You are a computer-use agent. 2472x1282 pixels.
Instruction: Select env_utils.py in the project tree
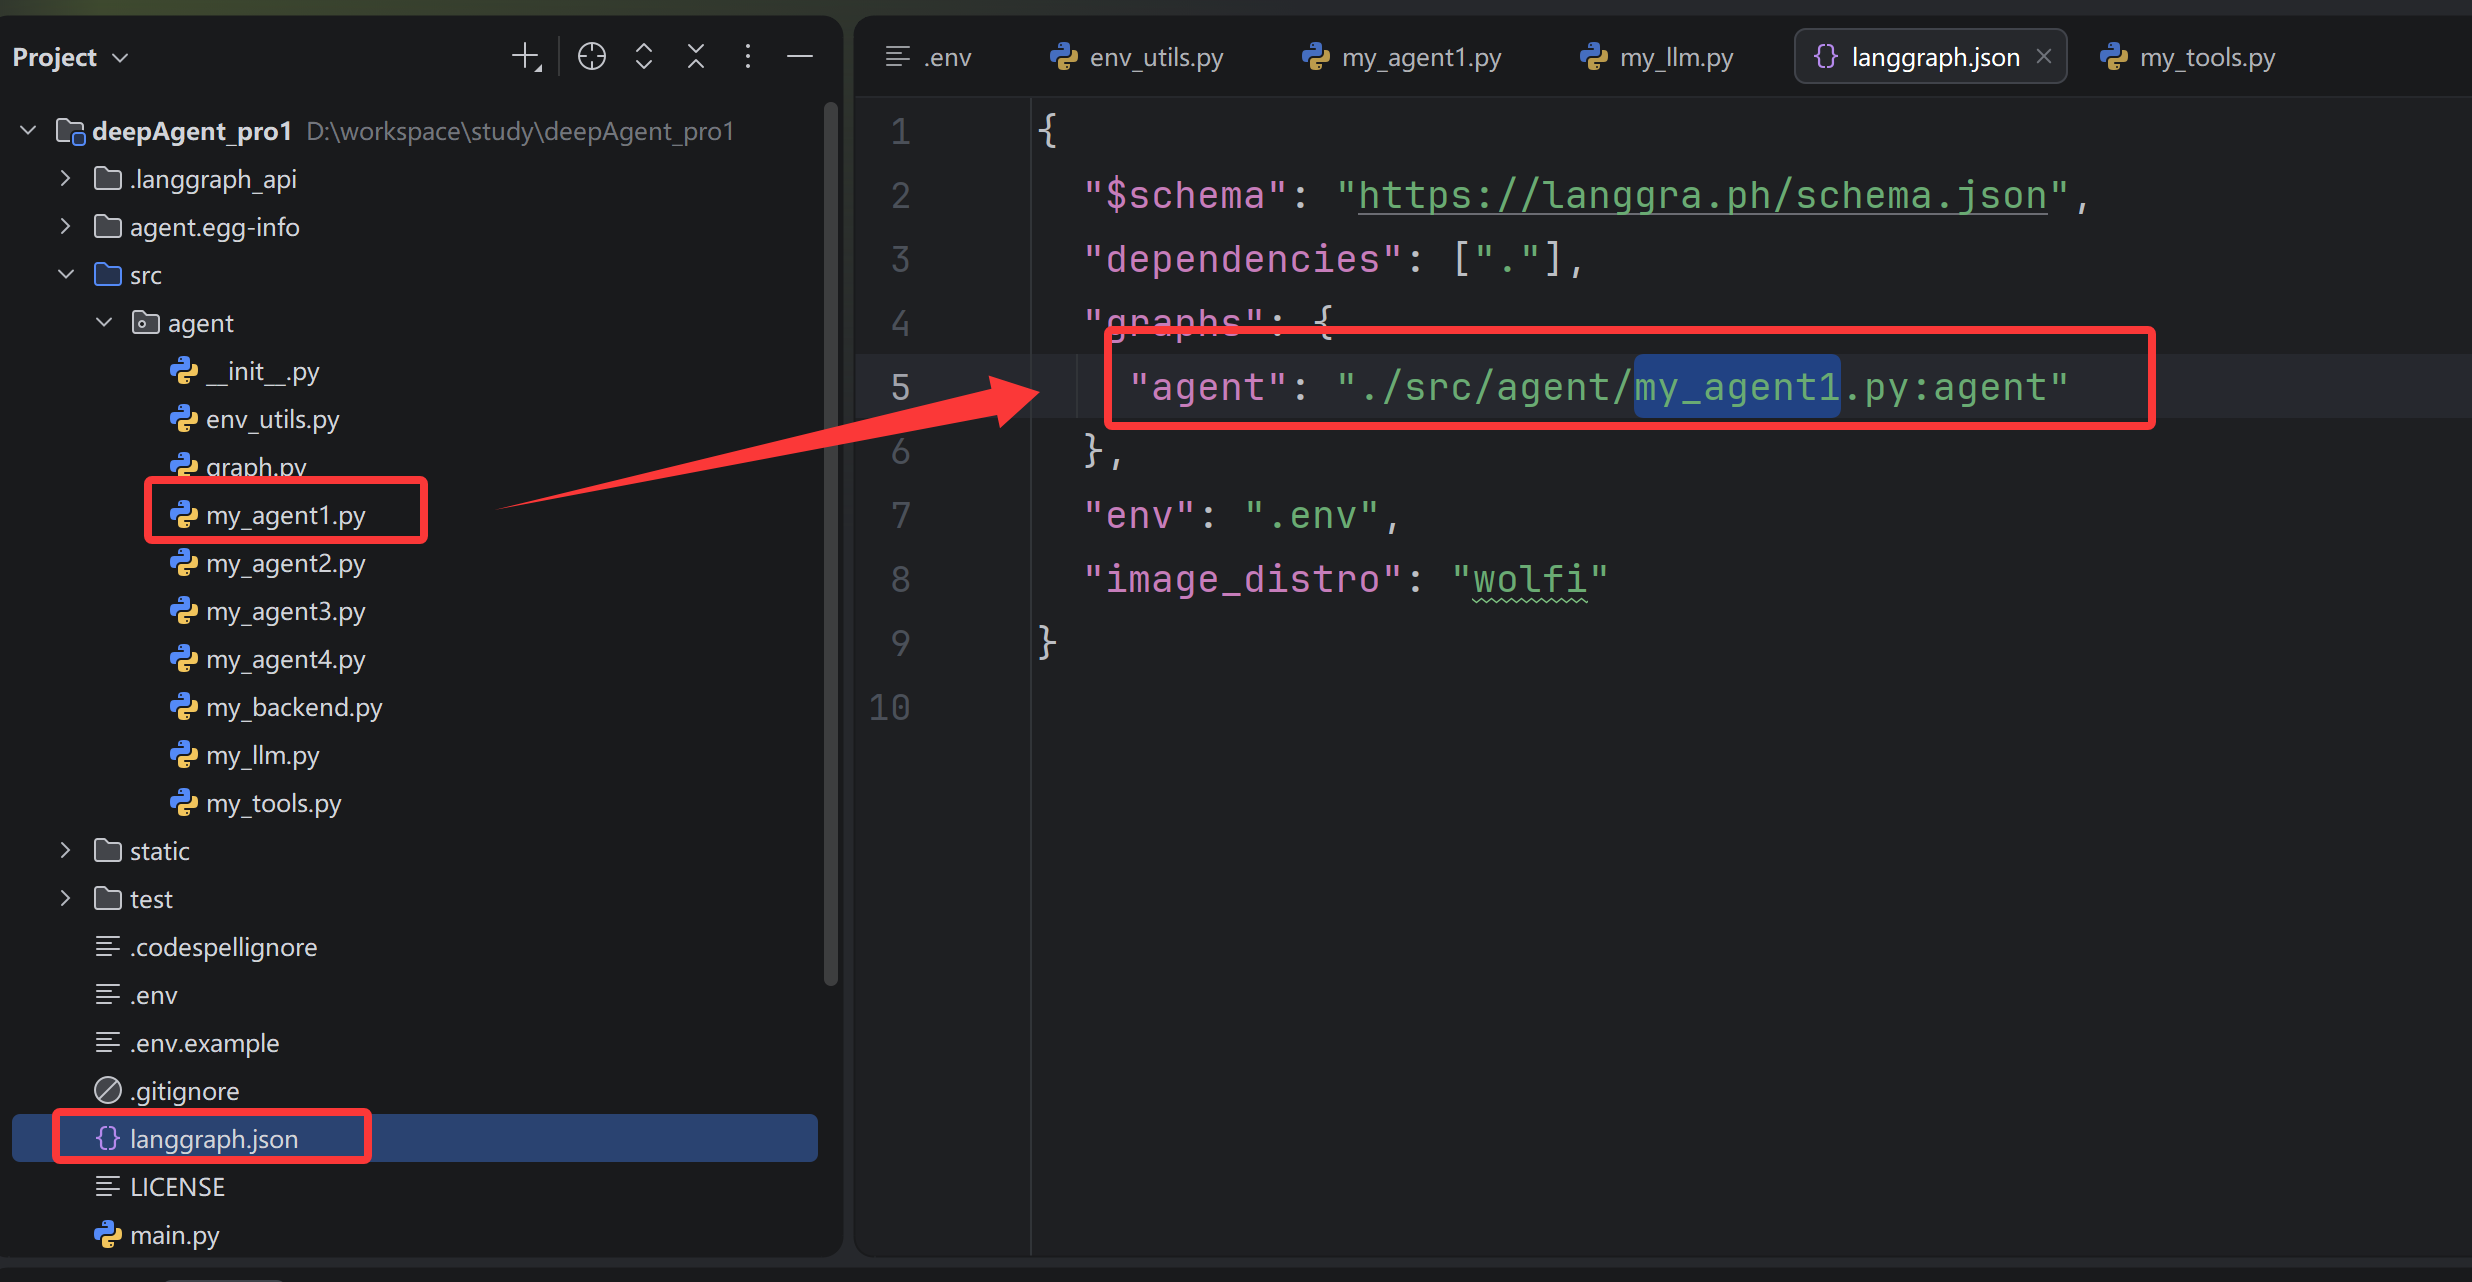(x=272, y=419)
